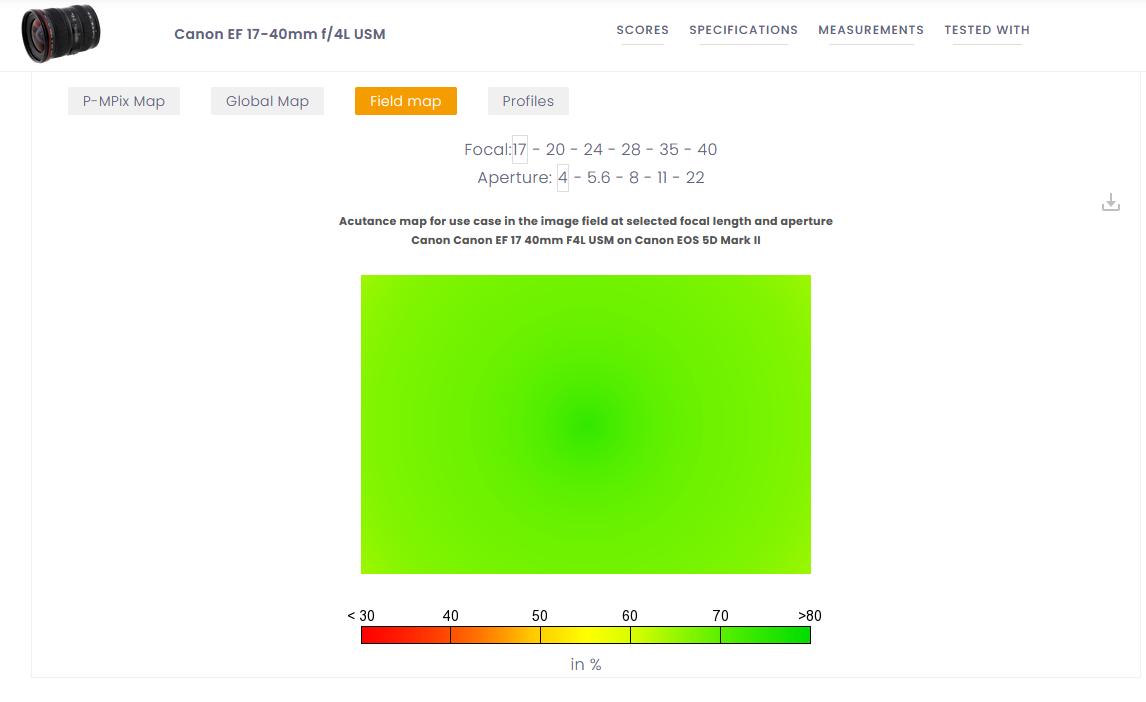Select focal length 24
Viewport: 1146px width, 702px height.
pos(593,150)
